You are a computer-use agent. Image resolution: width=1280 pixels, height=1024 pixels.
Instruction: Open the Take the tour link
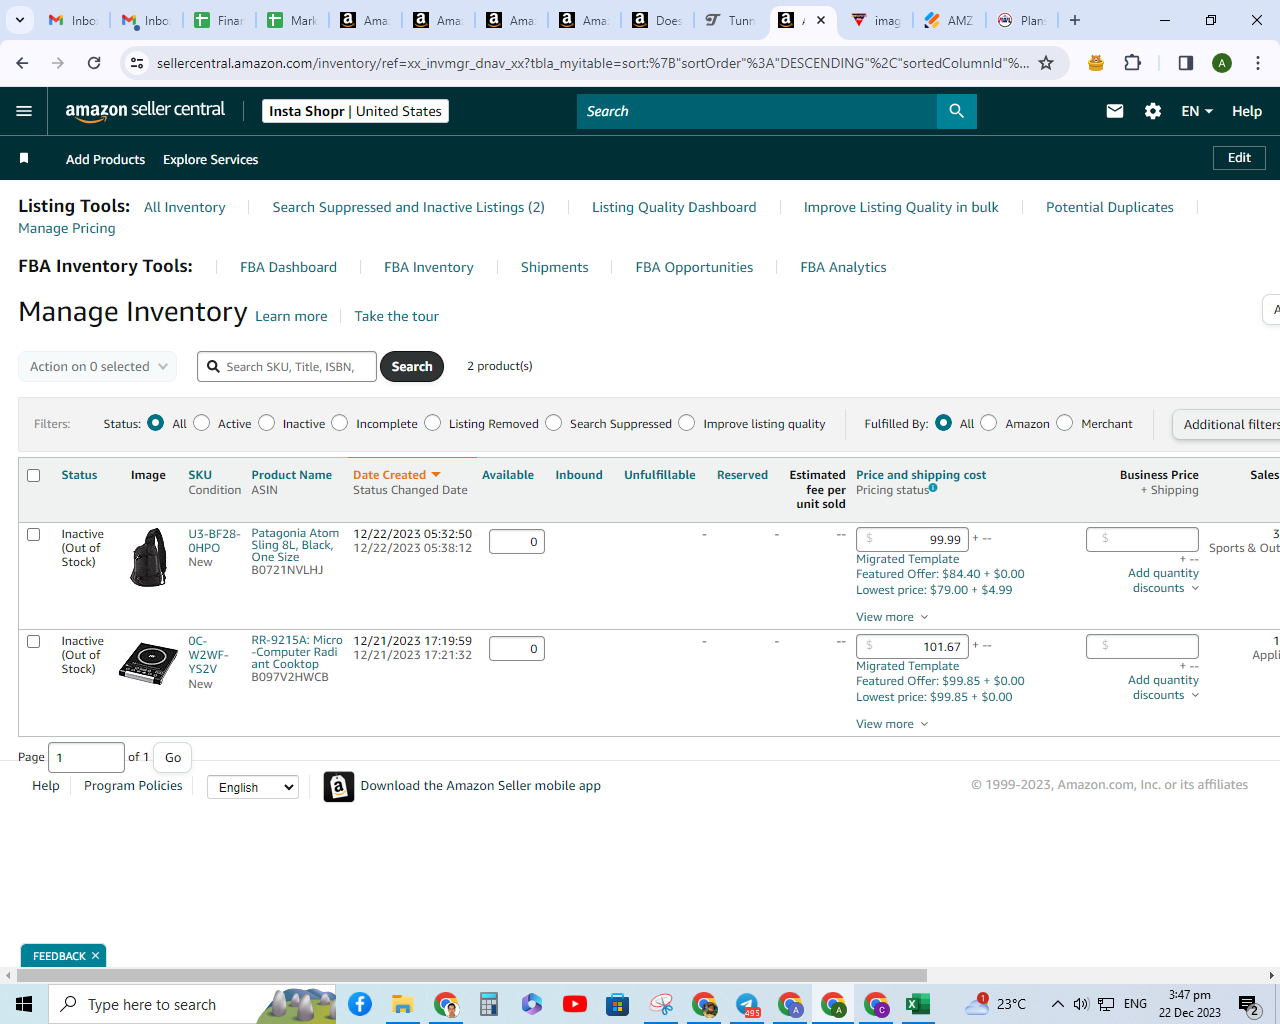point(397,316)
